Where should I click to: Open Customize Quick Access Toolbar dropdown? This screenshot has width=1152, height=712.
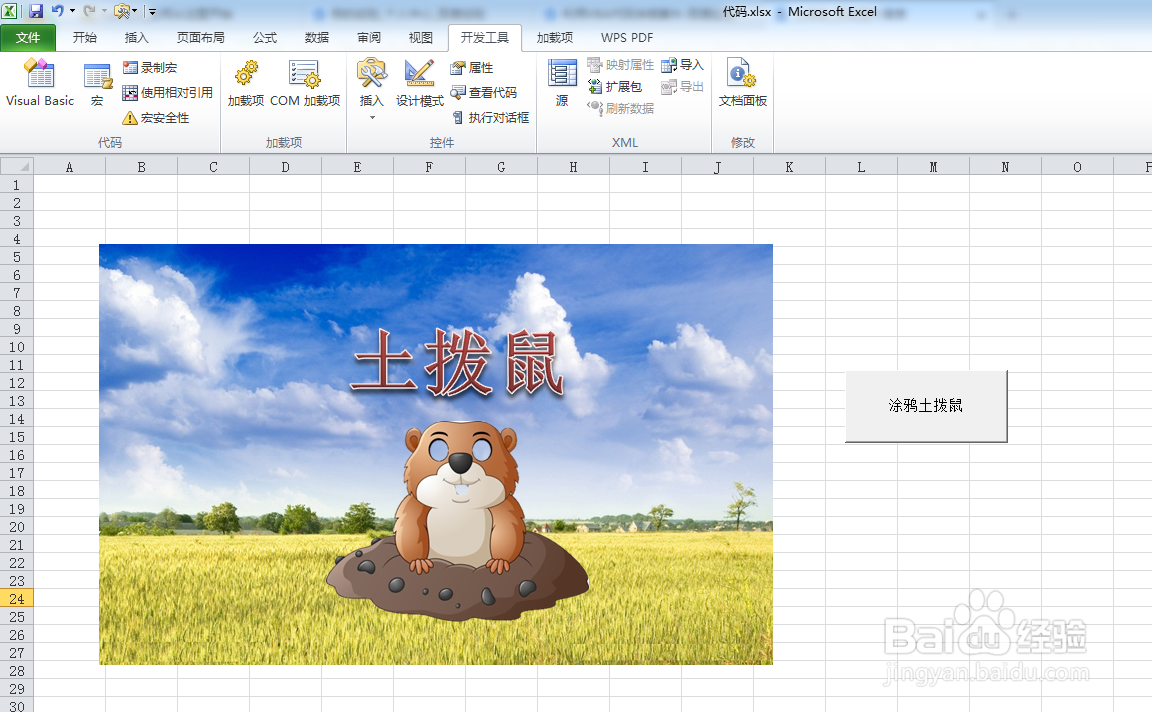point(153,11)
